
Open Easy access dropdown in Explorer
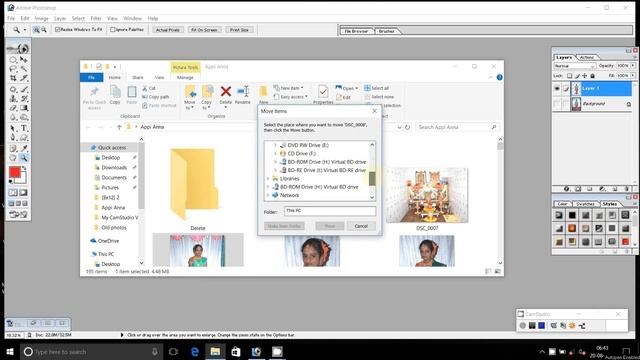point(291,97)
